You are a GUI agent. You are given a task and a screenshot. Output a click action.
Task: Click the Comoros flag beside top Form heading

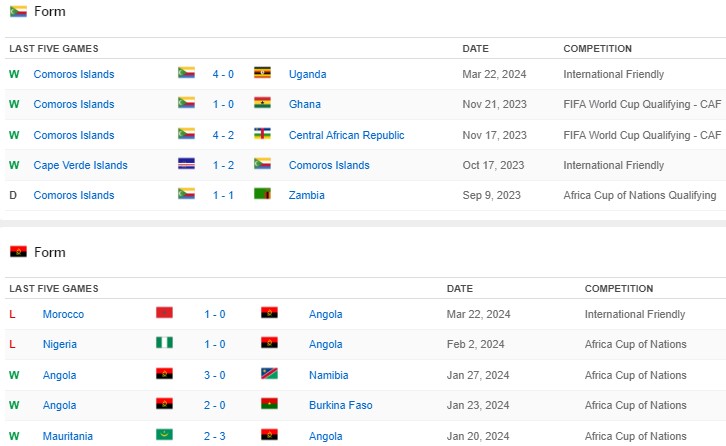coord(18,11)
